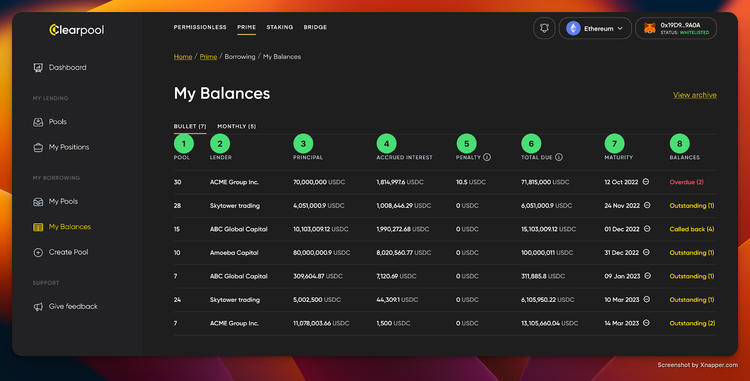The height and width of the screenshot is (381, 750).
Task: Open the Staking top navigation tab
Action: click(x=280, y=27)
